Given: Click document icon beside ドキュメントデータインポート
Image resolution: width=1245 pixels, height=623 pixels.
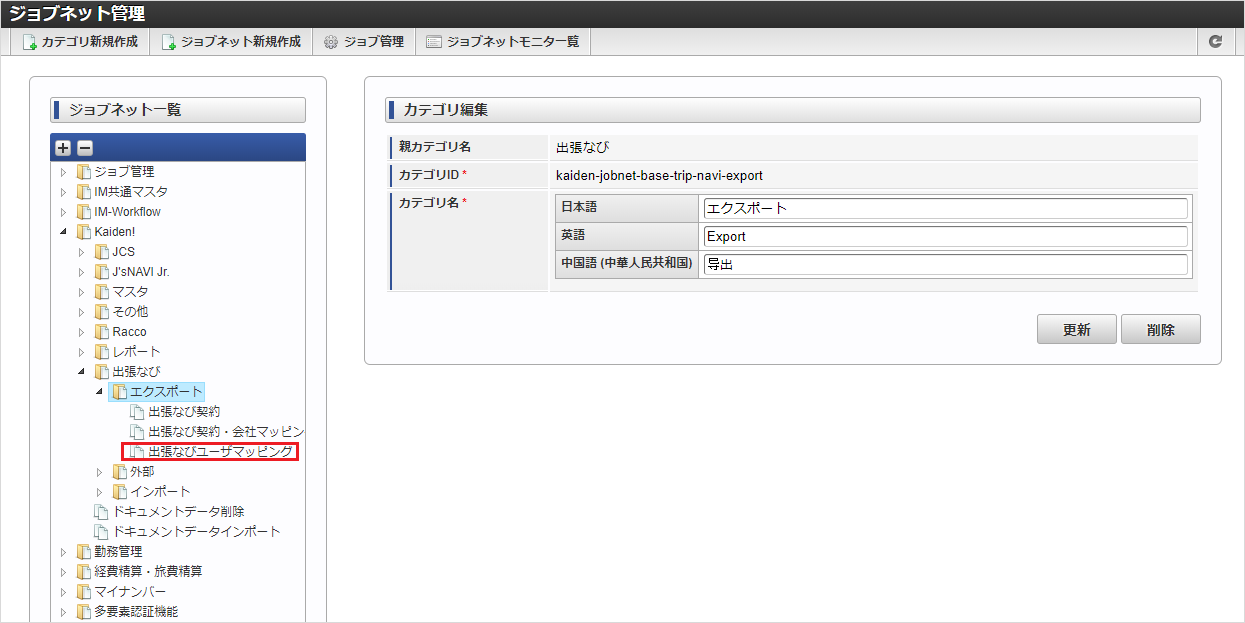Looking at the screenshot, I should 101,532.
